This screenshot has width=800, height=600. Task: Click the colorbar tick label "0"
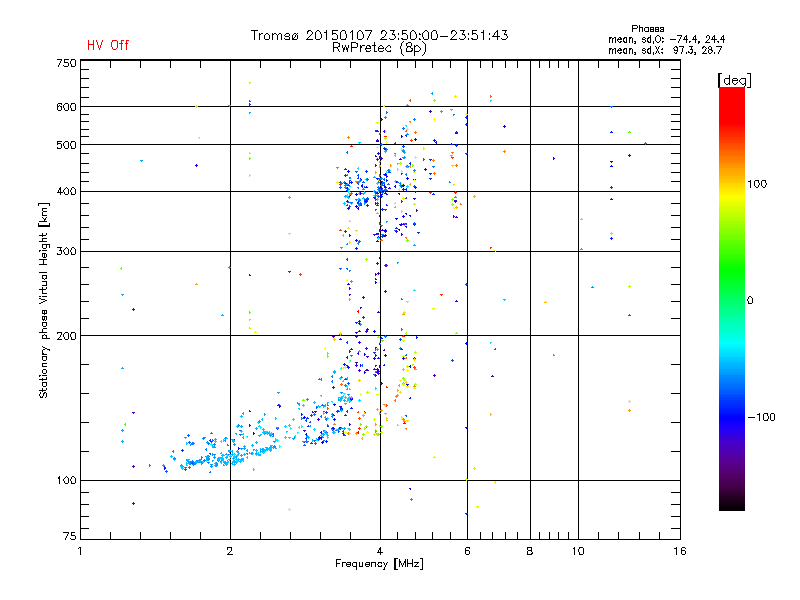pyautogui.click(x=750, y=301)
